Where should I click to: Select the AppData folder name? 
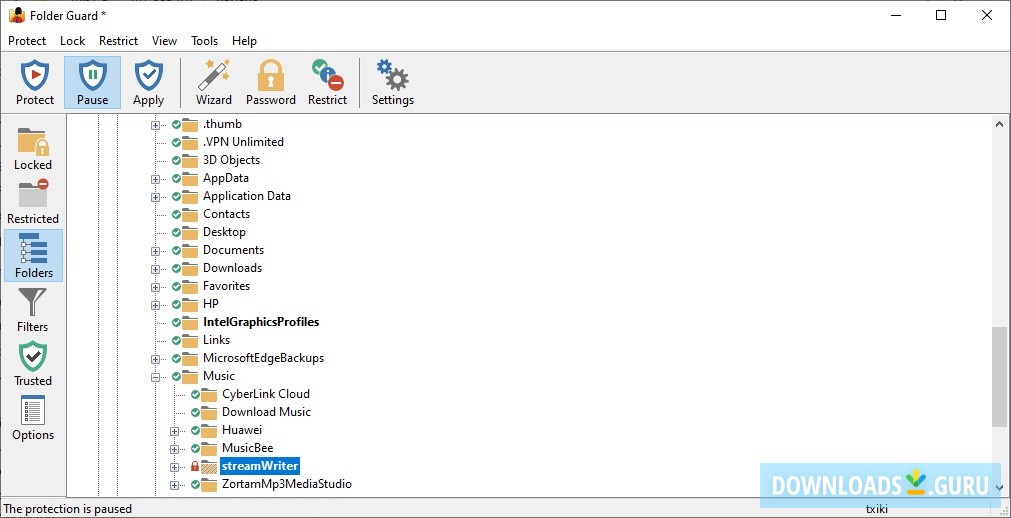[226, 177]
